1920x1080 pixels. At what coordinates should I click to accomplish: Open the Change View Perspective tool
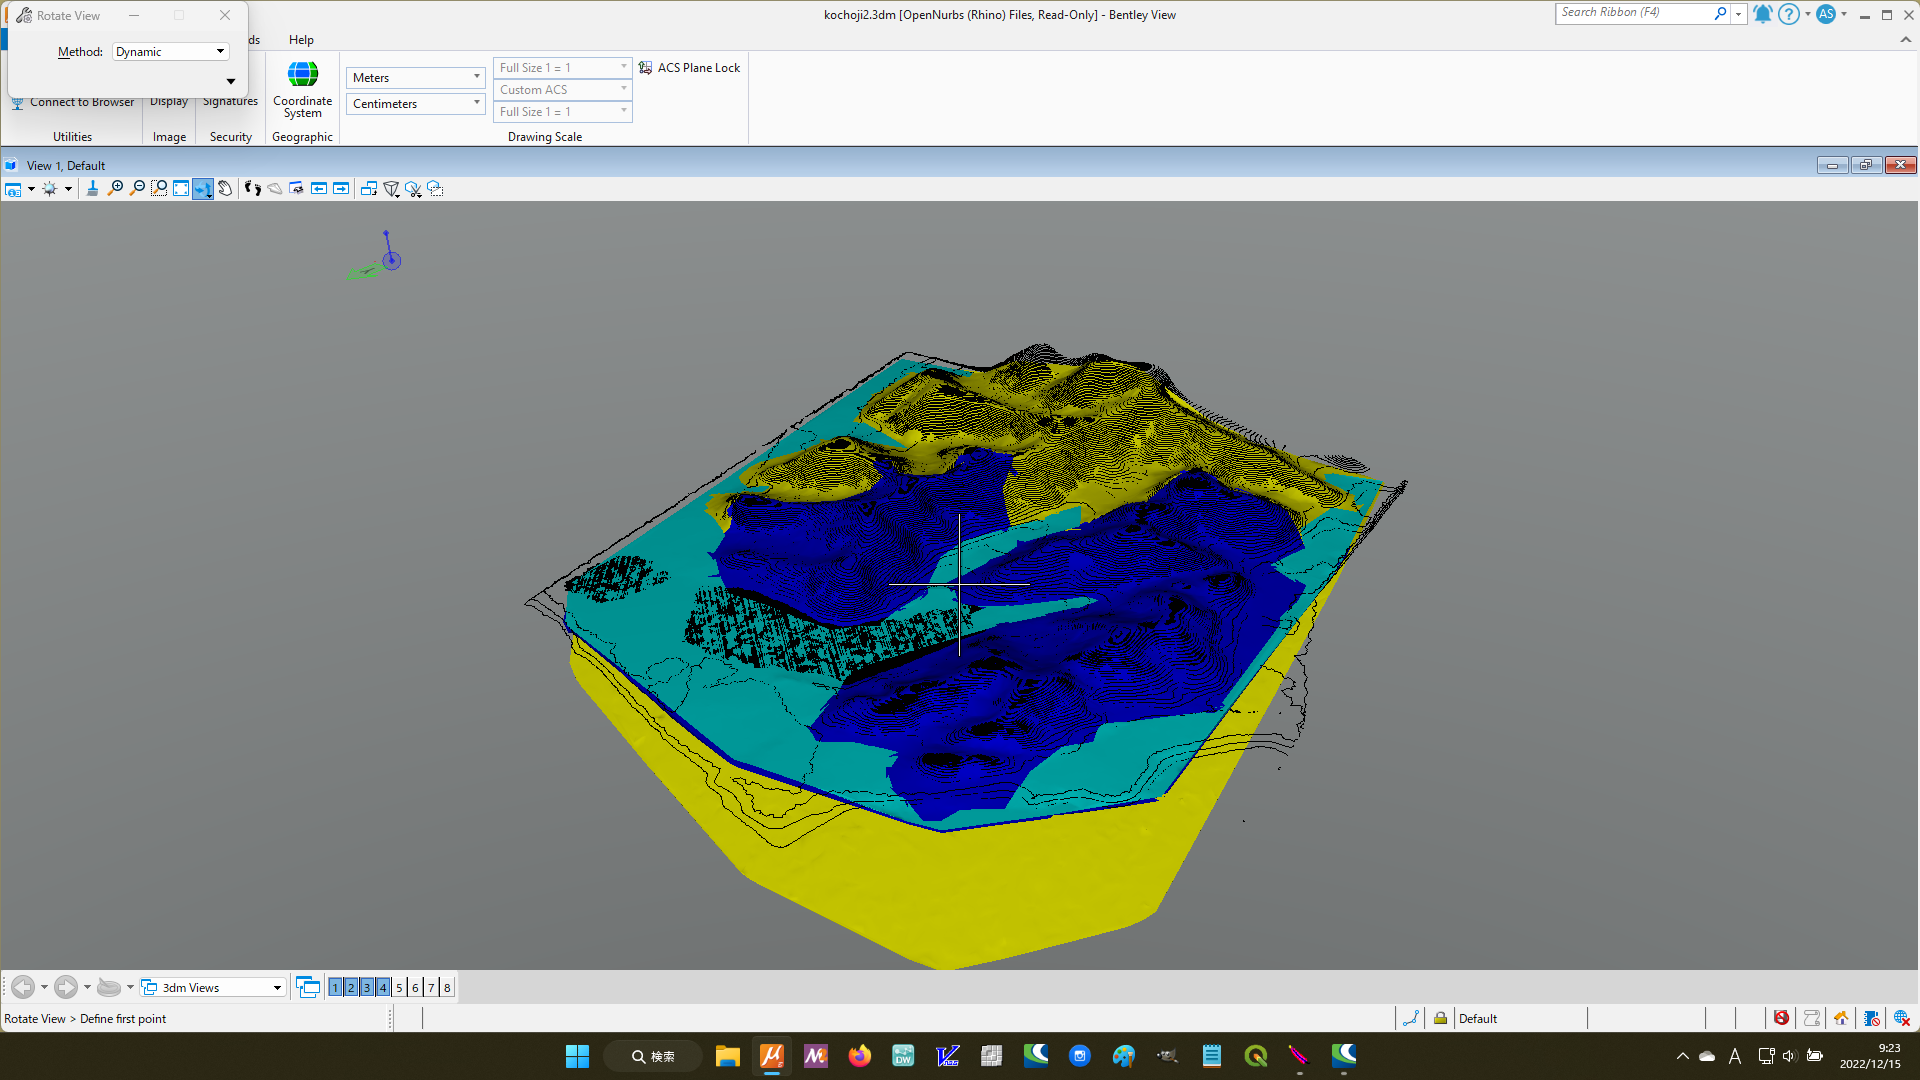(x=391, y=189)
